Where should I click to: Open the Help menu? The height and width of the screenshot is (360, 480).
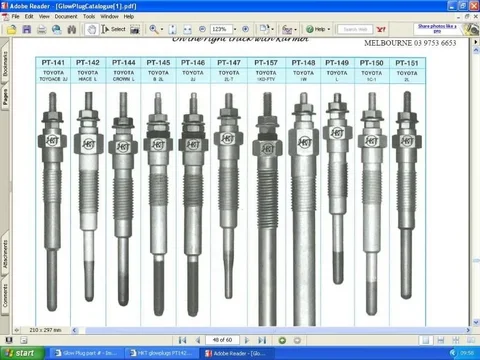[129, 16]
